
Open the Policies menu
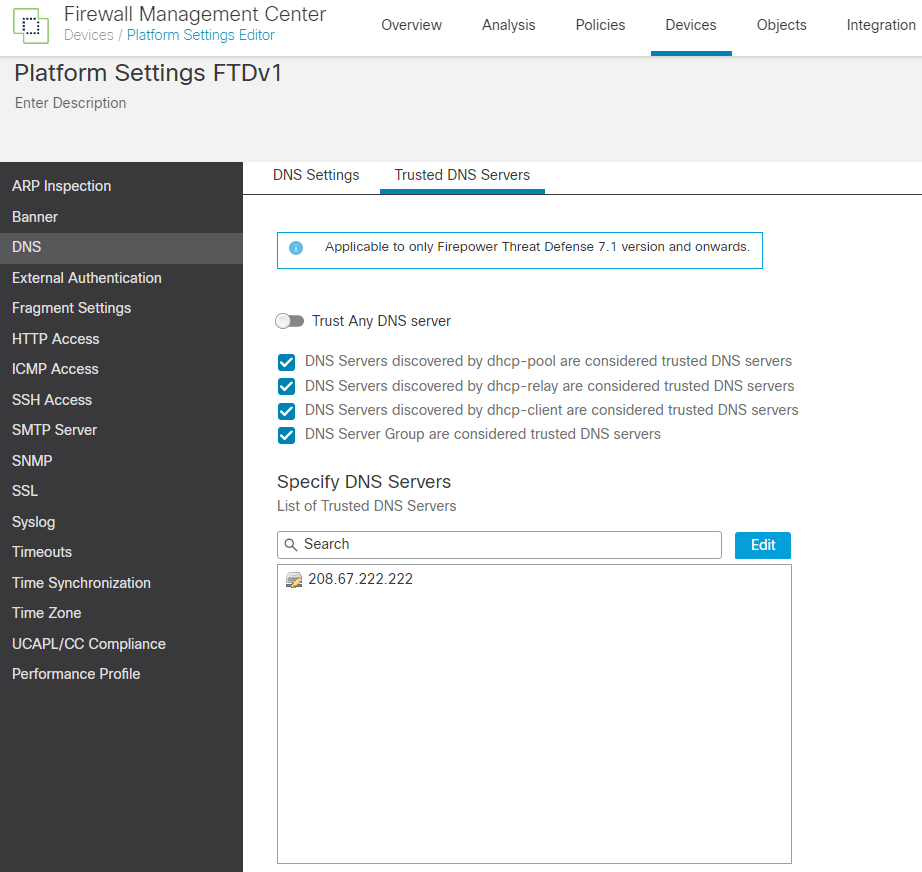click(x=600, y=25)
